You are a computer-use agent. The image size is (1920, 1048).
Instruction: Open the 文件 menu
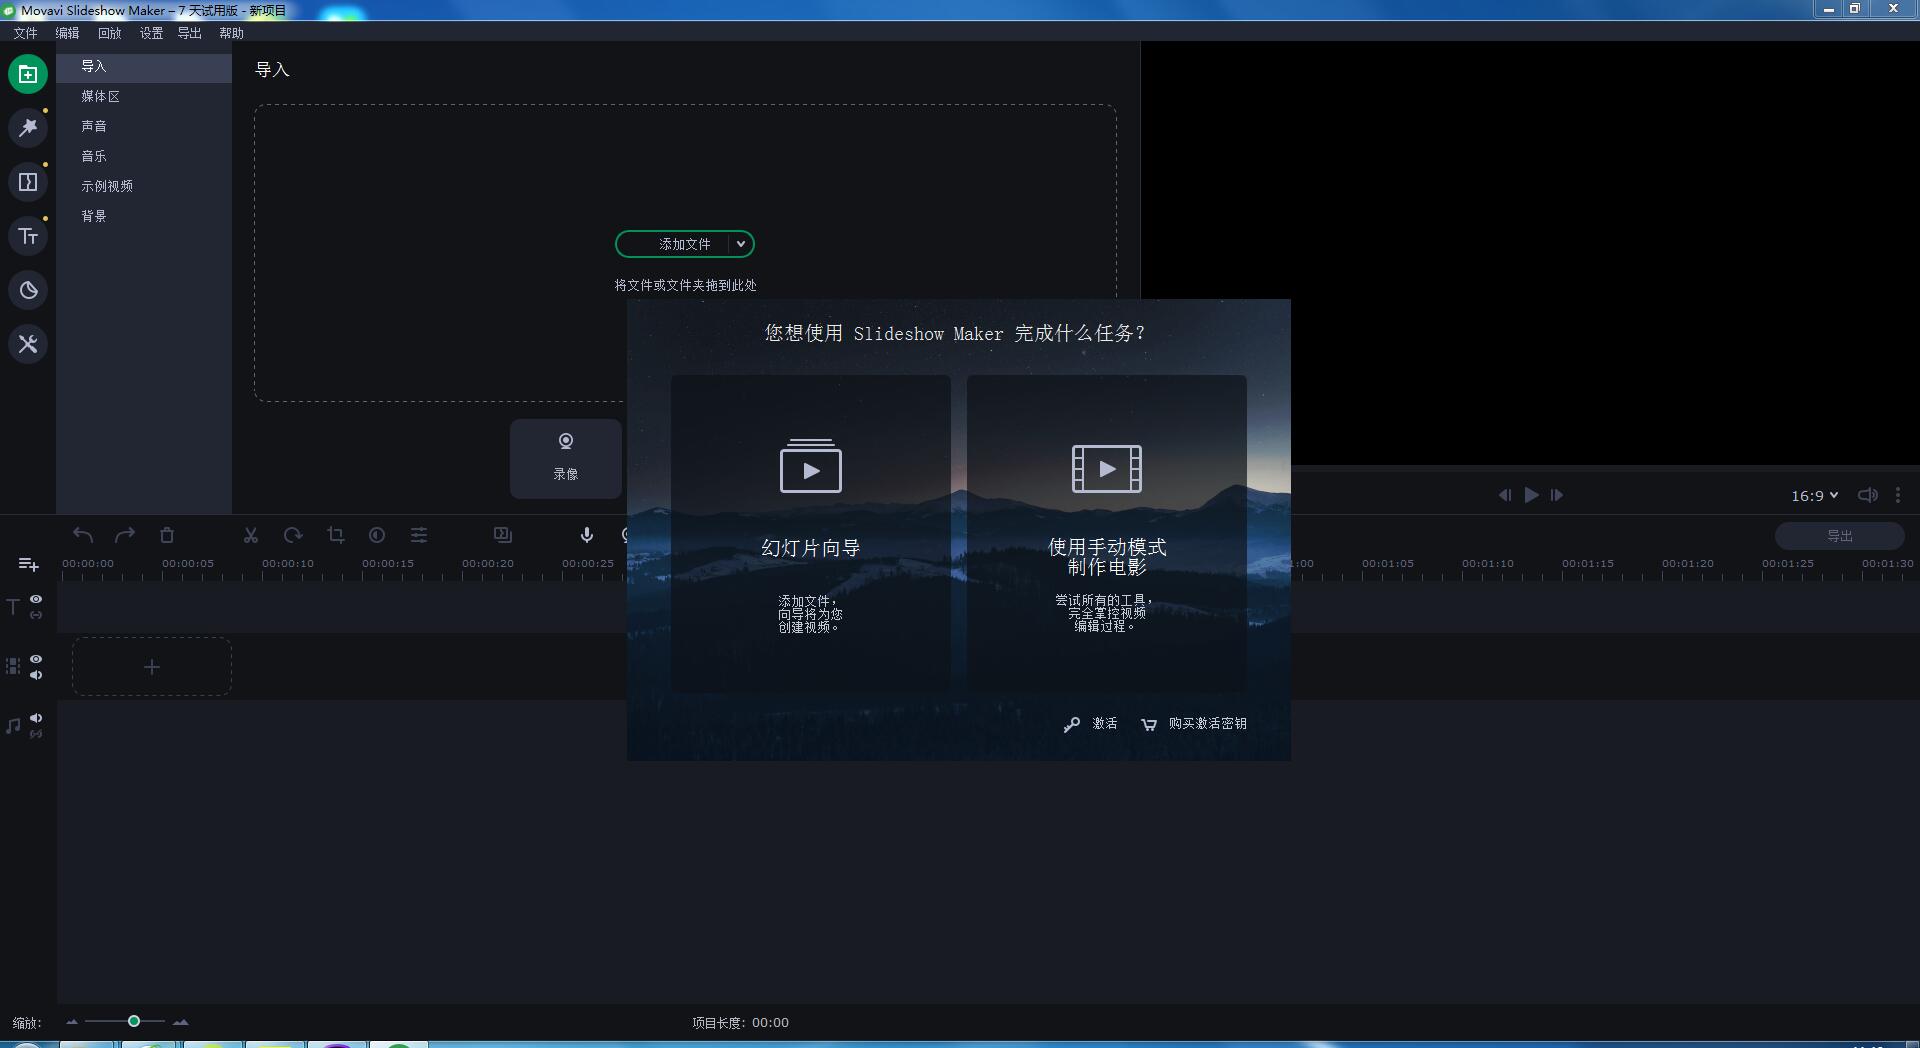pyautogui.click(x=25, y=33)
